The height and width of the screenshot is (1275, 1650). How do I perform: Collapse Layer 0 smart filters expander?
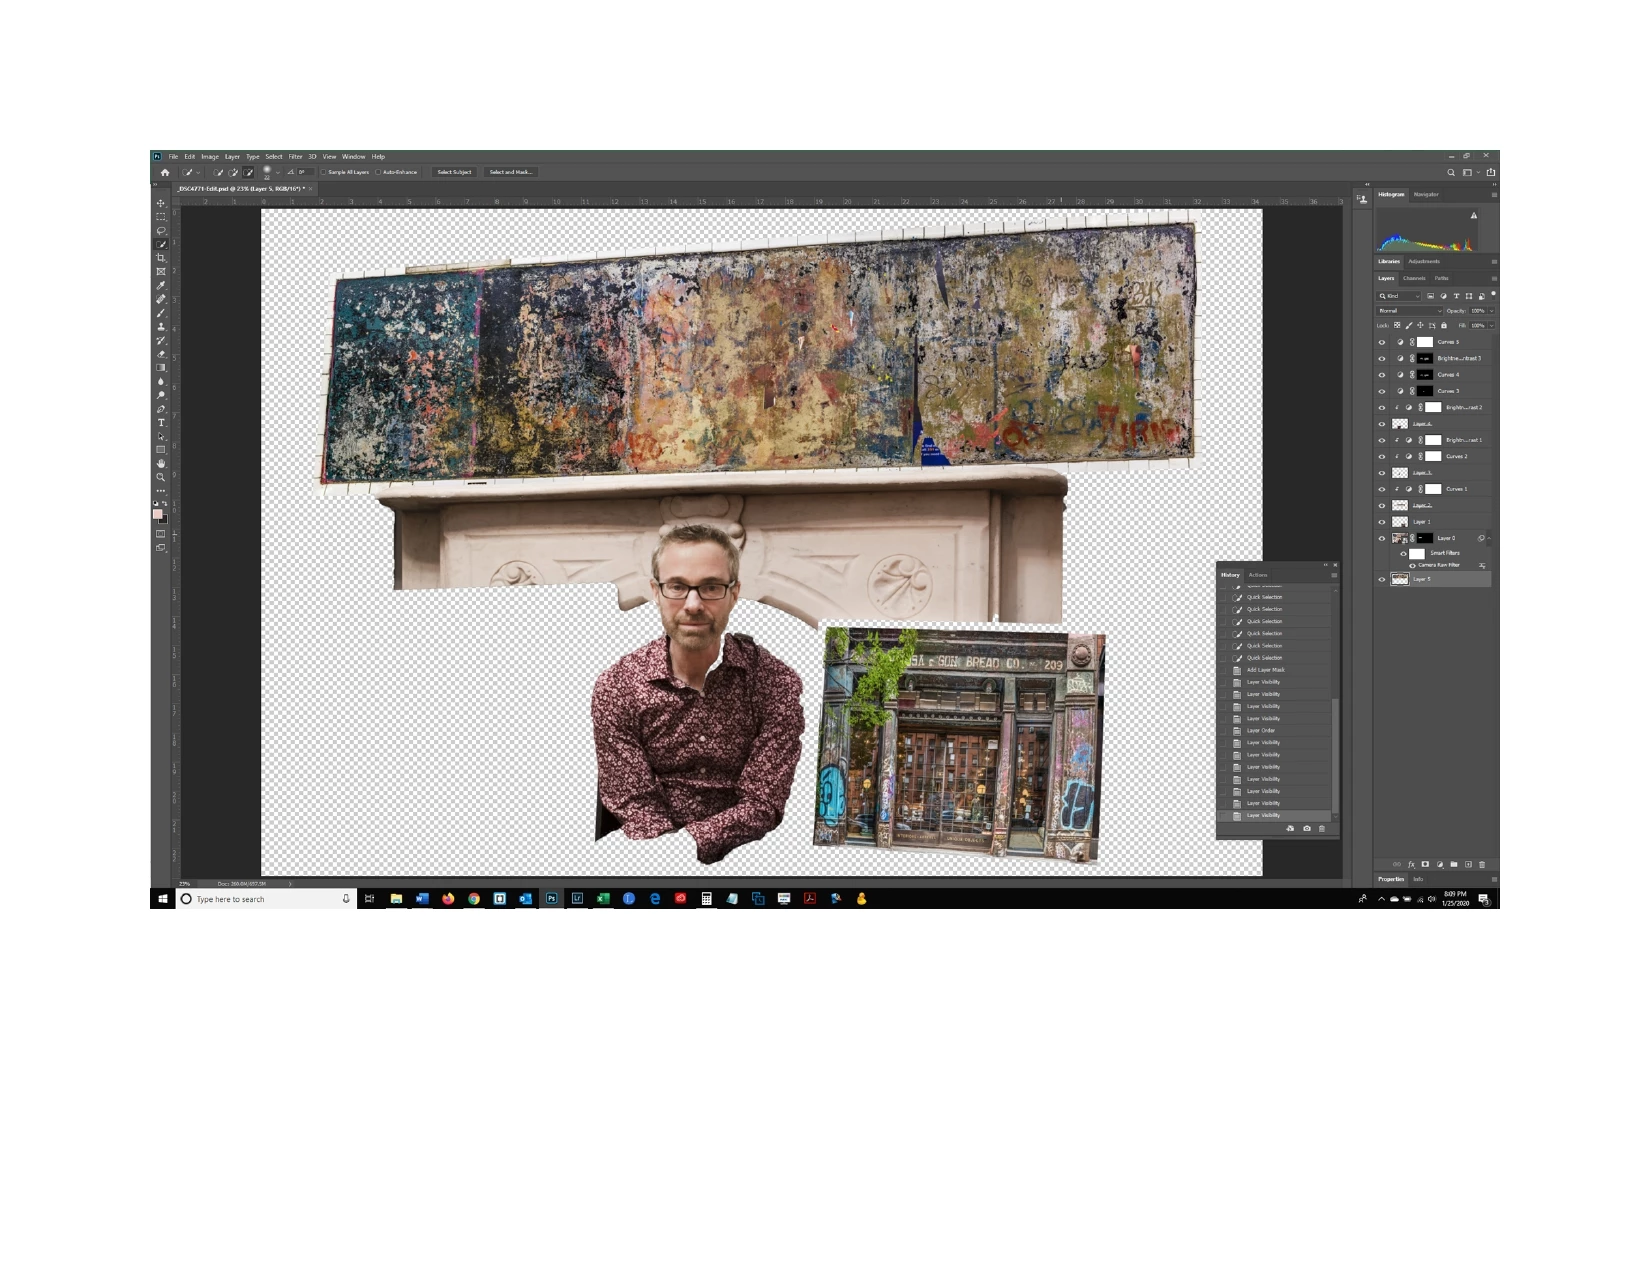(1489, 538)
